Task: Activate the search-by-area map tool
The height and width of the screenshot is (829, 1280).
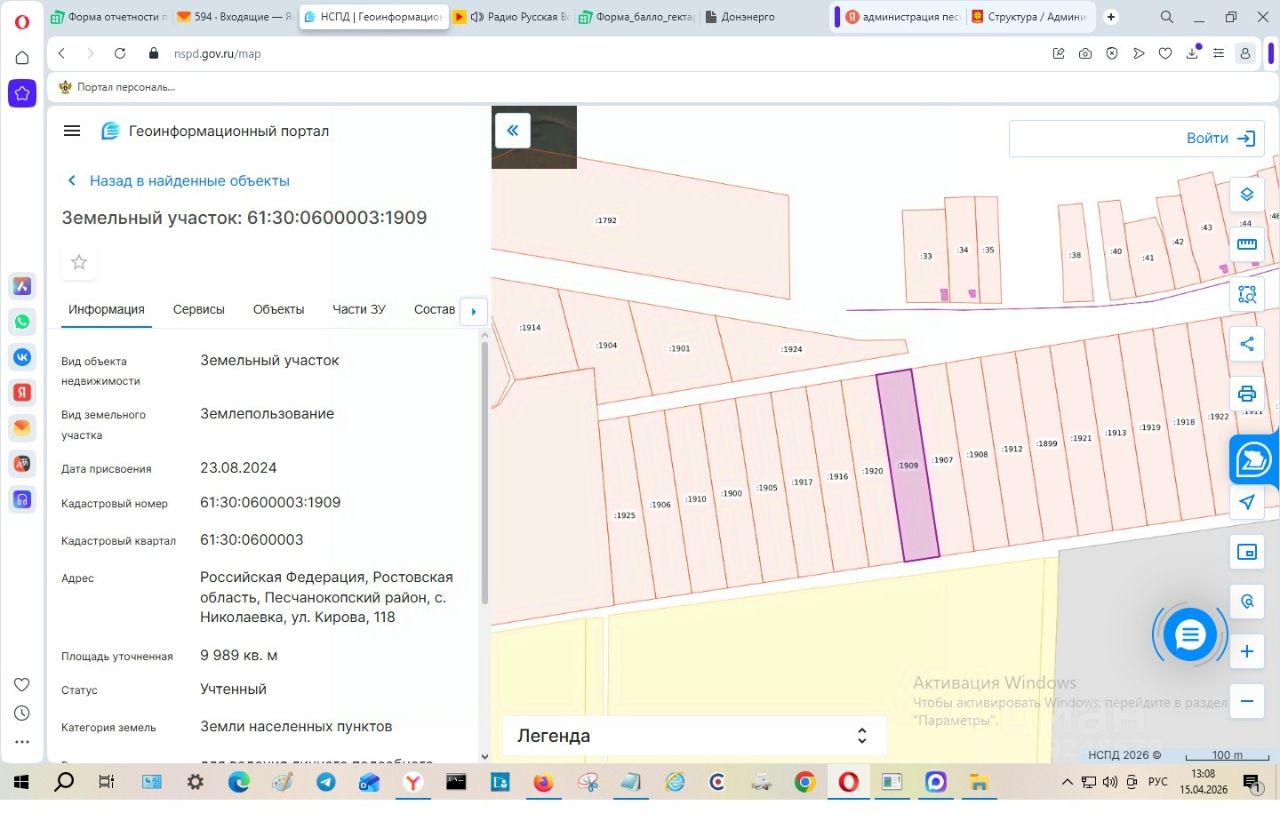Action: click(1246, 294)
